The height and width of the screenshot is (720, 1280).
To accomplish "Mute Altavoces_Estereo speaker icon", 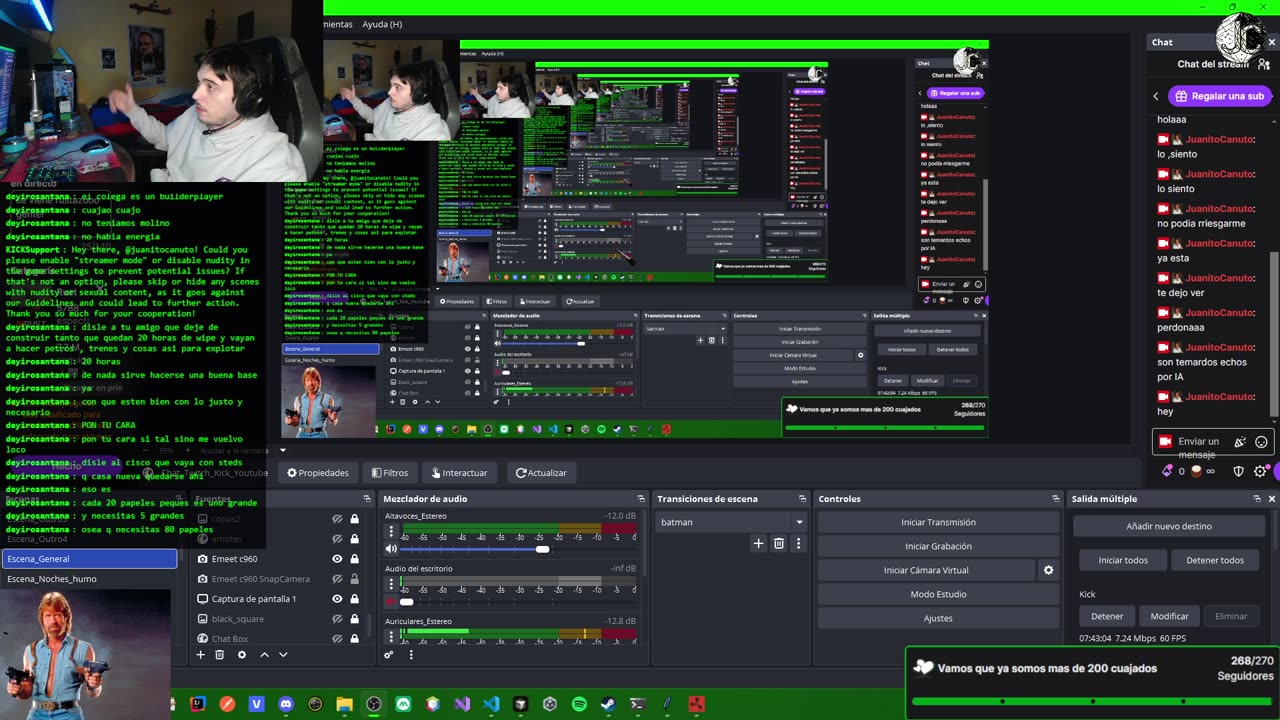I will click(391, 549).
